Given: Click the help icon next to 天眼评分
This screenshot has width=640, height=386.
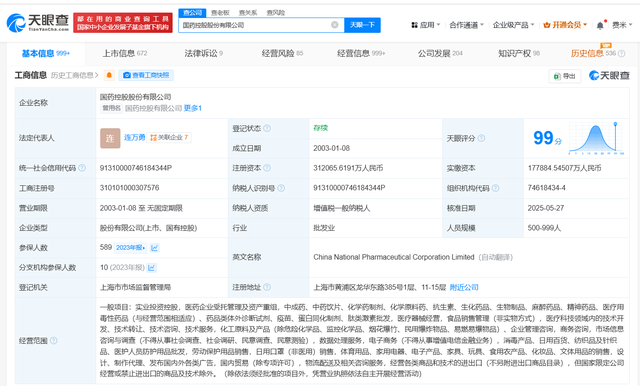Looking at the screenshot, I should coord(481,138).
